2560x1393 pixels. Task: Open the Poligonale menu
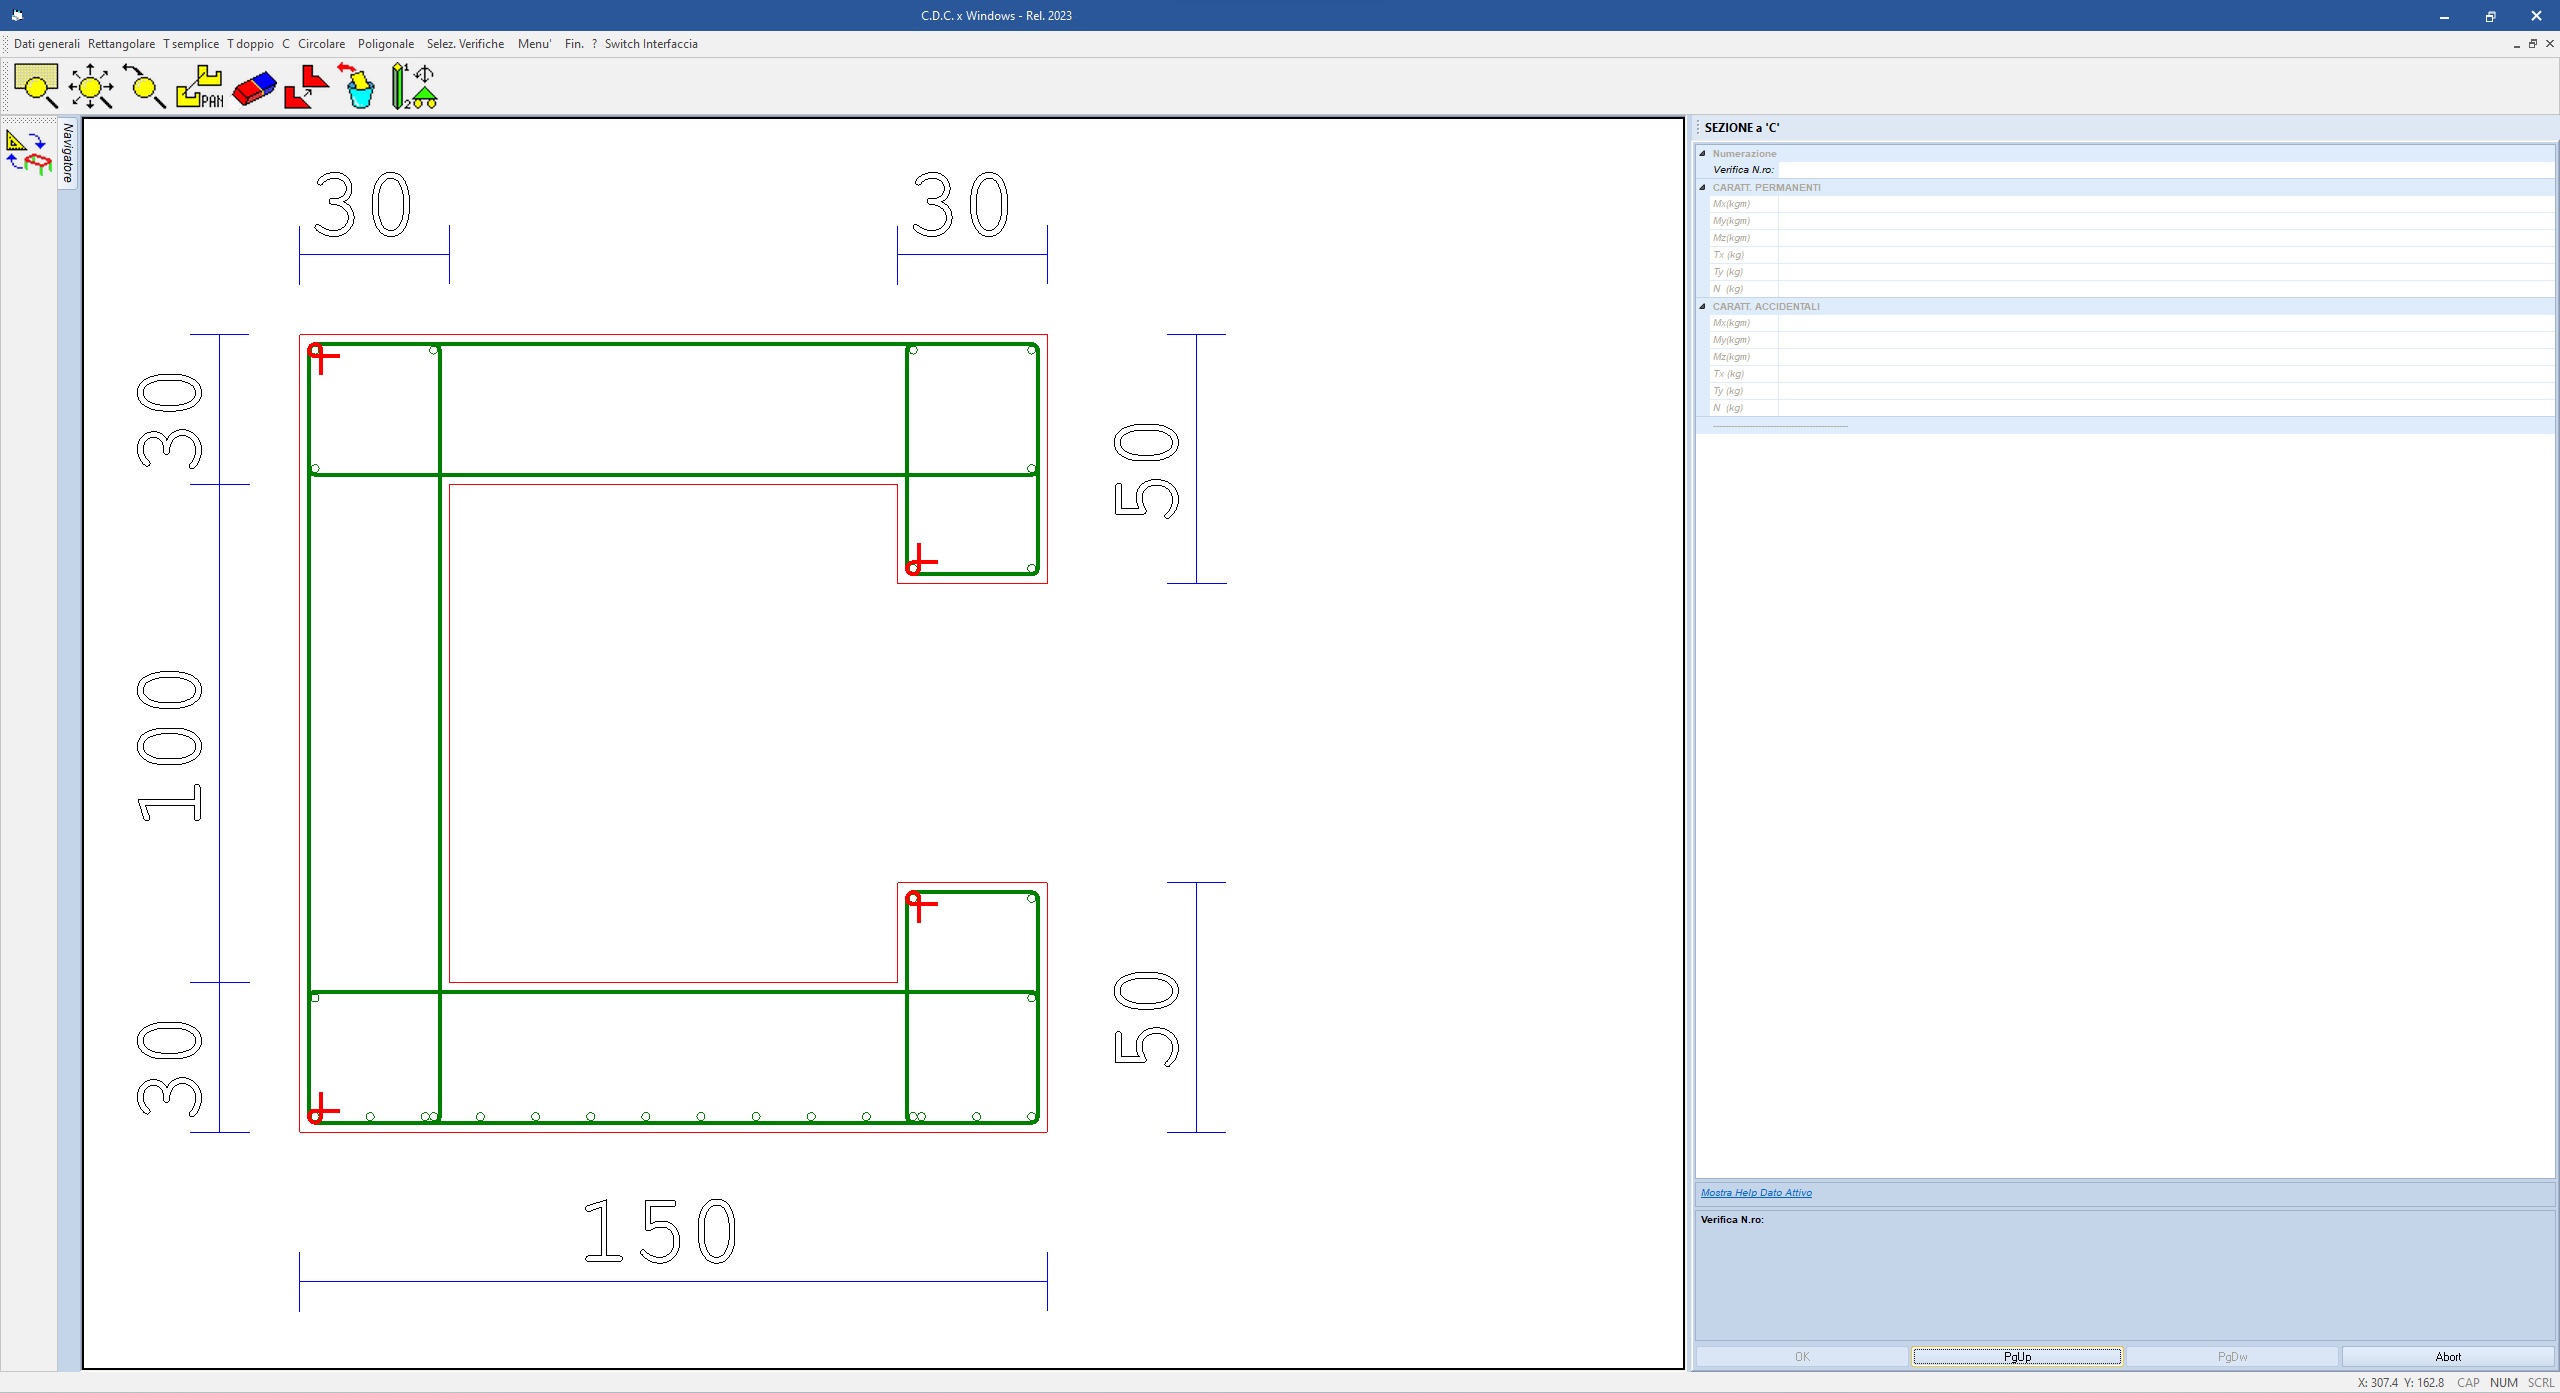click(386, 44)
